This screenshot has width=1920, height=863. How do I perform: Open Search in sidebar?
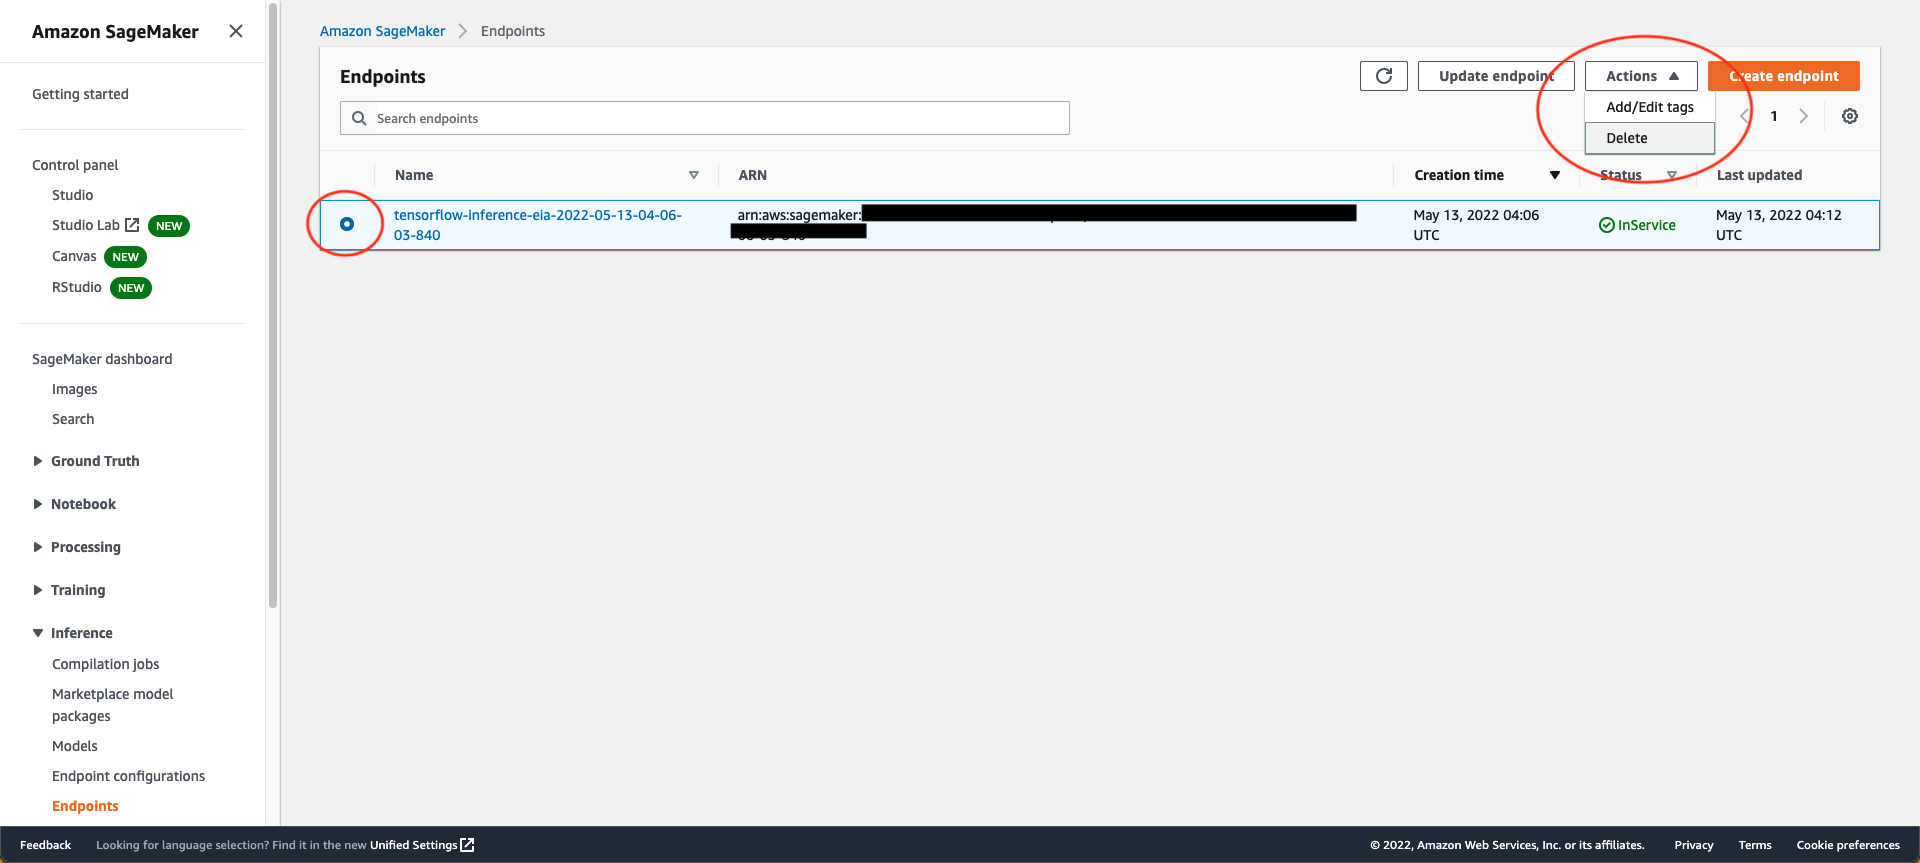[x=73, y=419]
